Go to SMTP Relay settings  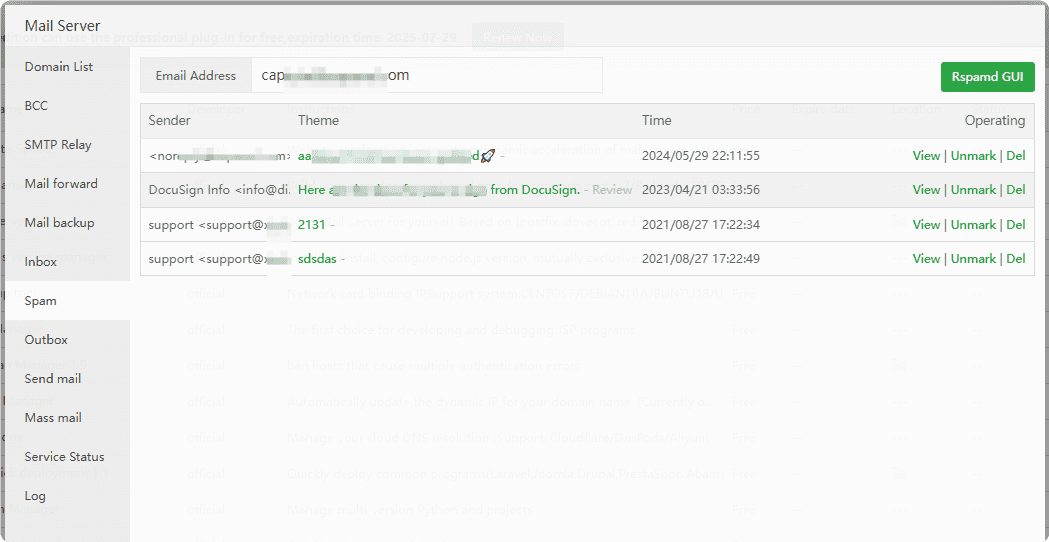(58, 145)
